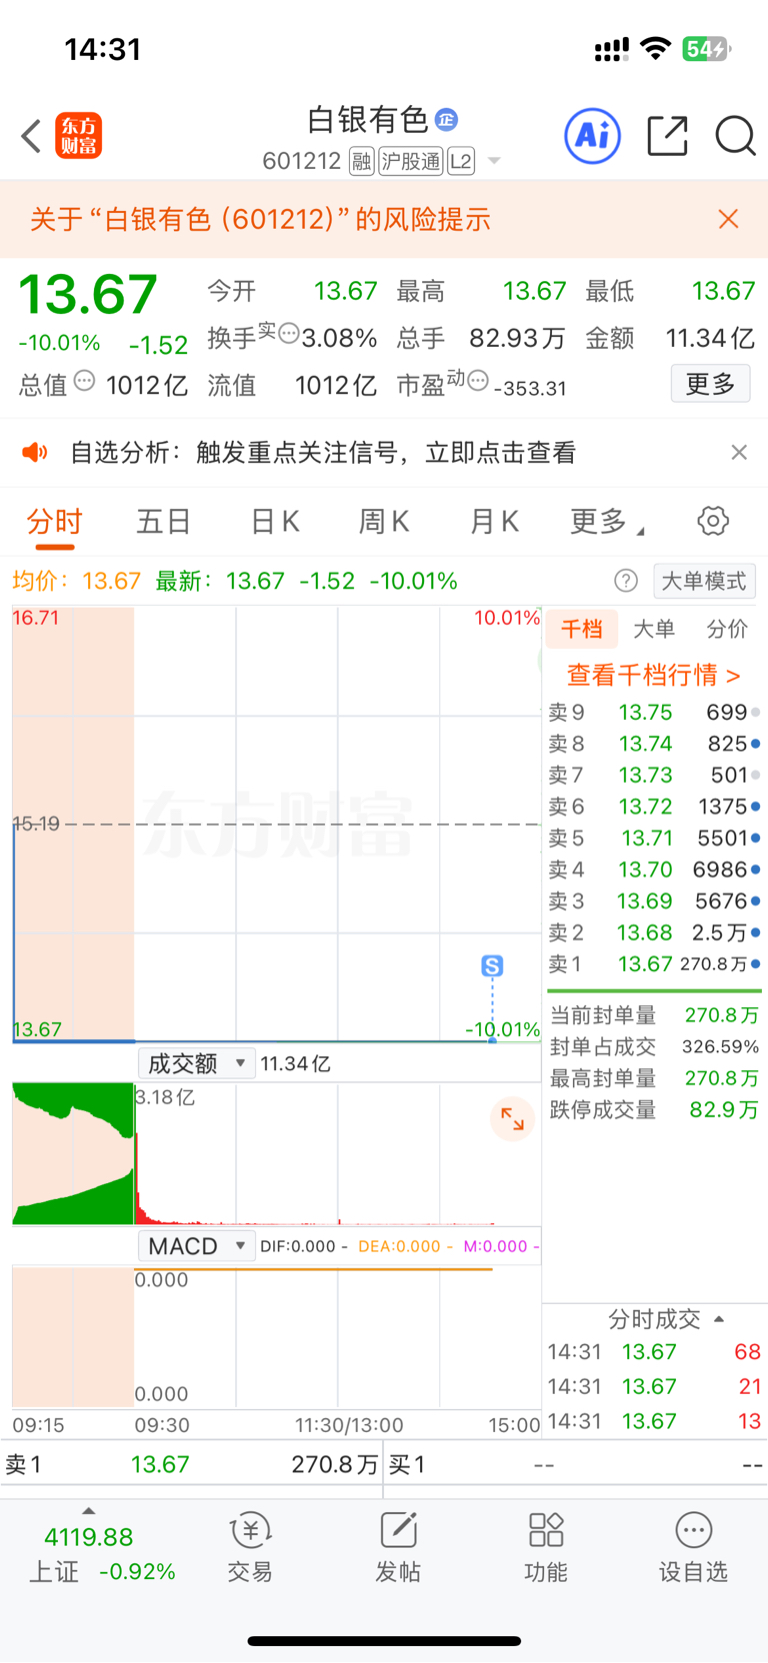The width and height of the screenshot is (768, 1663).
Task: Tap the verified badge beside 白银有色
Action: pos(446,120)
